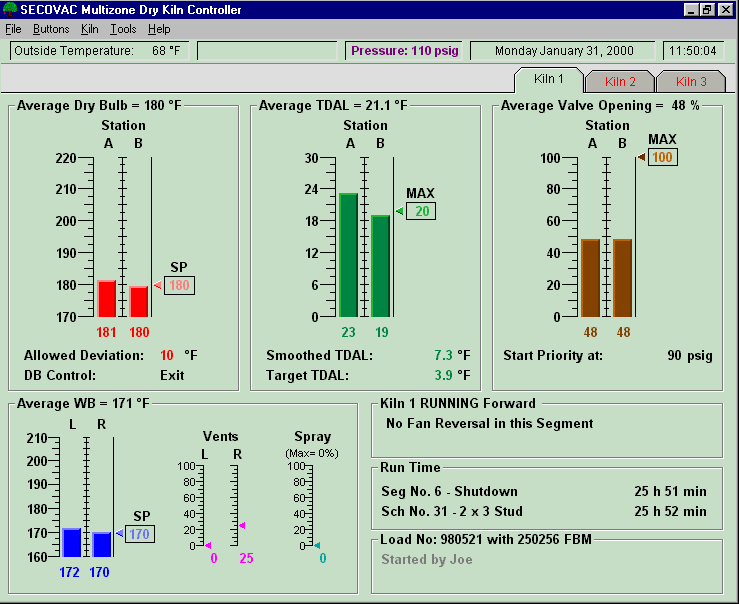
Task: Click the SECOVAC tree icon in title bar
Action: 9,9
